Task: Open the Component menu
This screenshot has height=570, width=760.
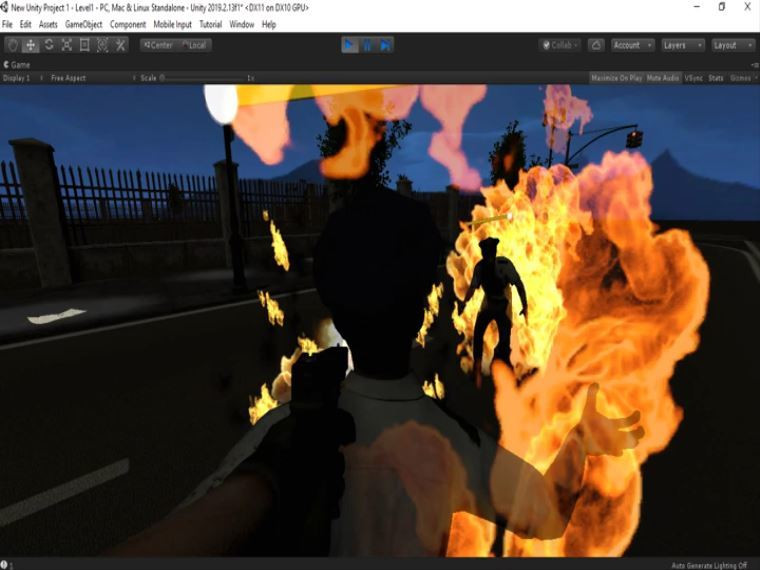Action: tap(128, 24)
